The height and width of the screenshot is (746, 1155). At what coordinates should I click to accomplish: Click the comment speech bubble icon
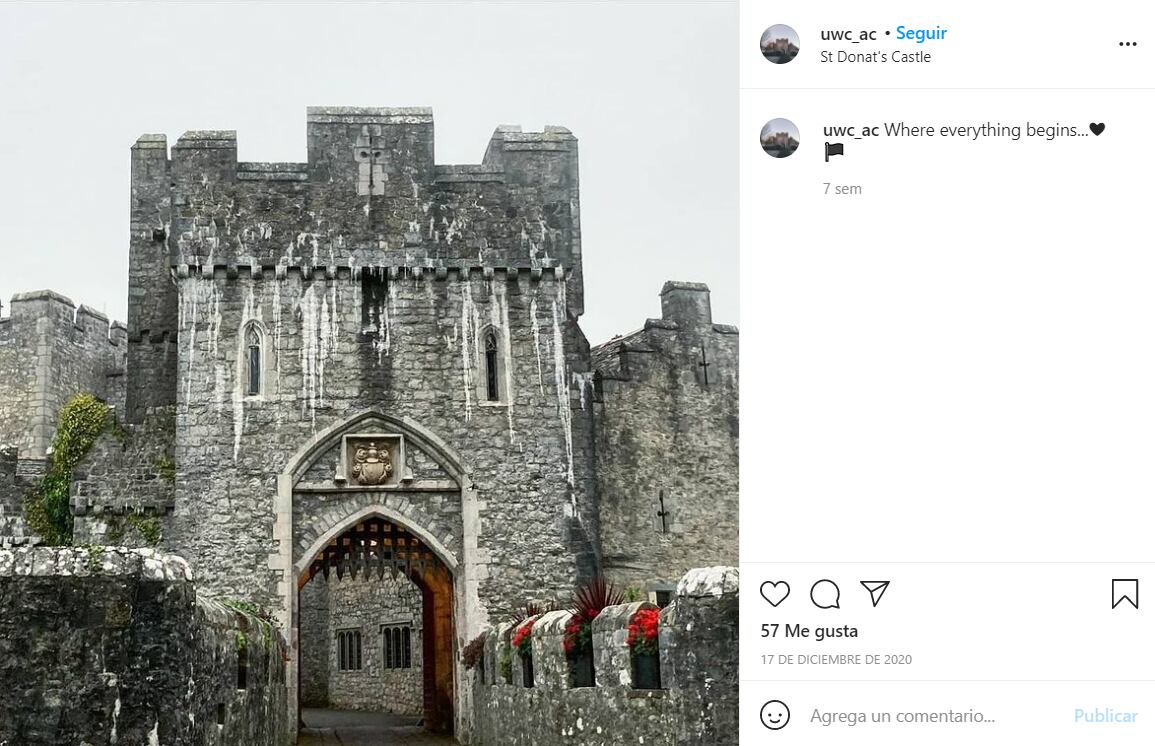[x=825, y=594]
